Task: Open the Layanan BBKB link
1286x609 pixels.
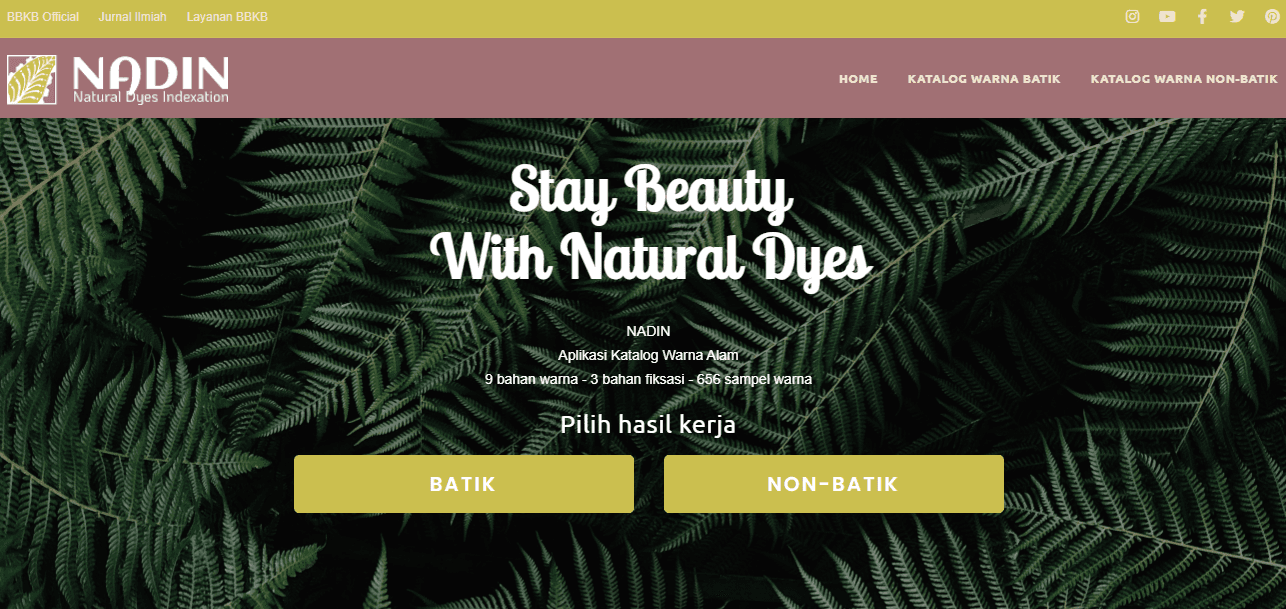Action: [x=227, y=17]
